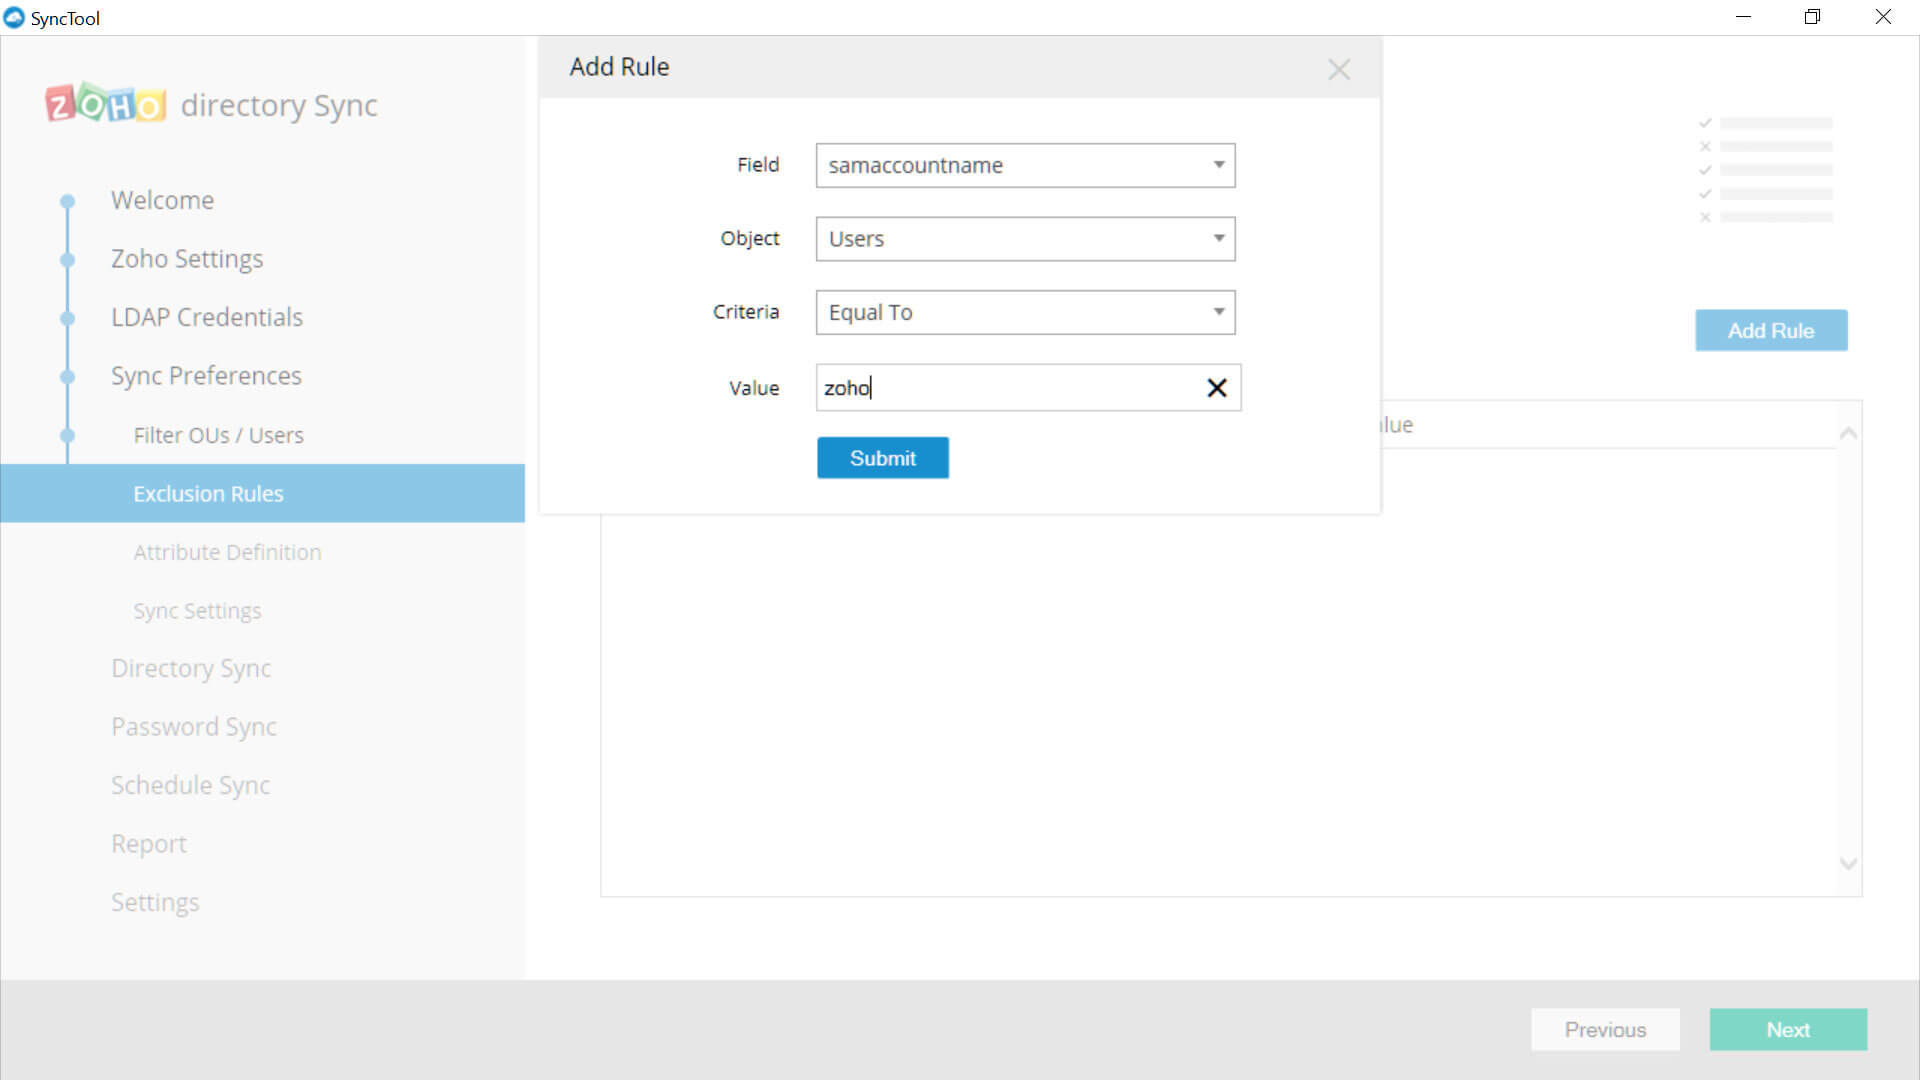
Task: Click the rules checklist illustration
Action: (x=1767, y=170)
